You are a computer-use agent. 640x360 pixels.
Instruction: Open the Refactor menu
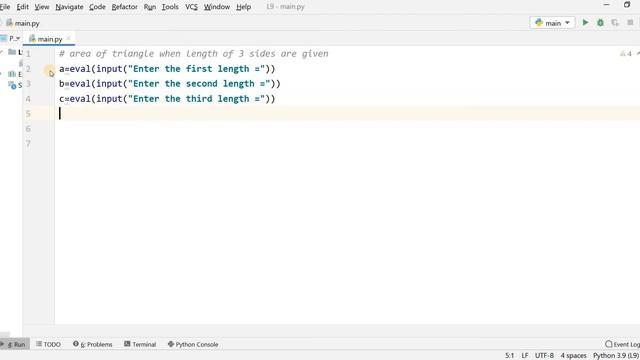124,7
